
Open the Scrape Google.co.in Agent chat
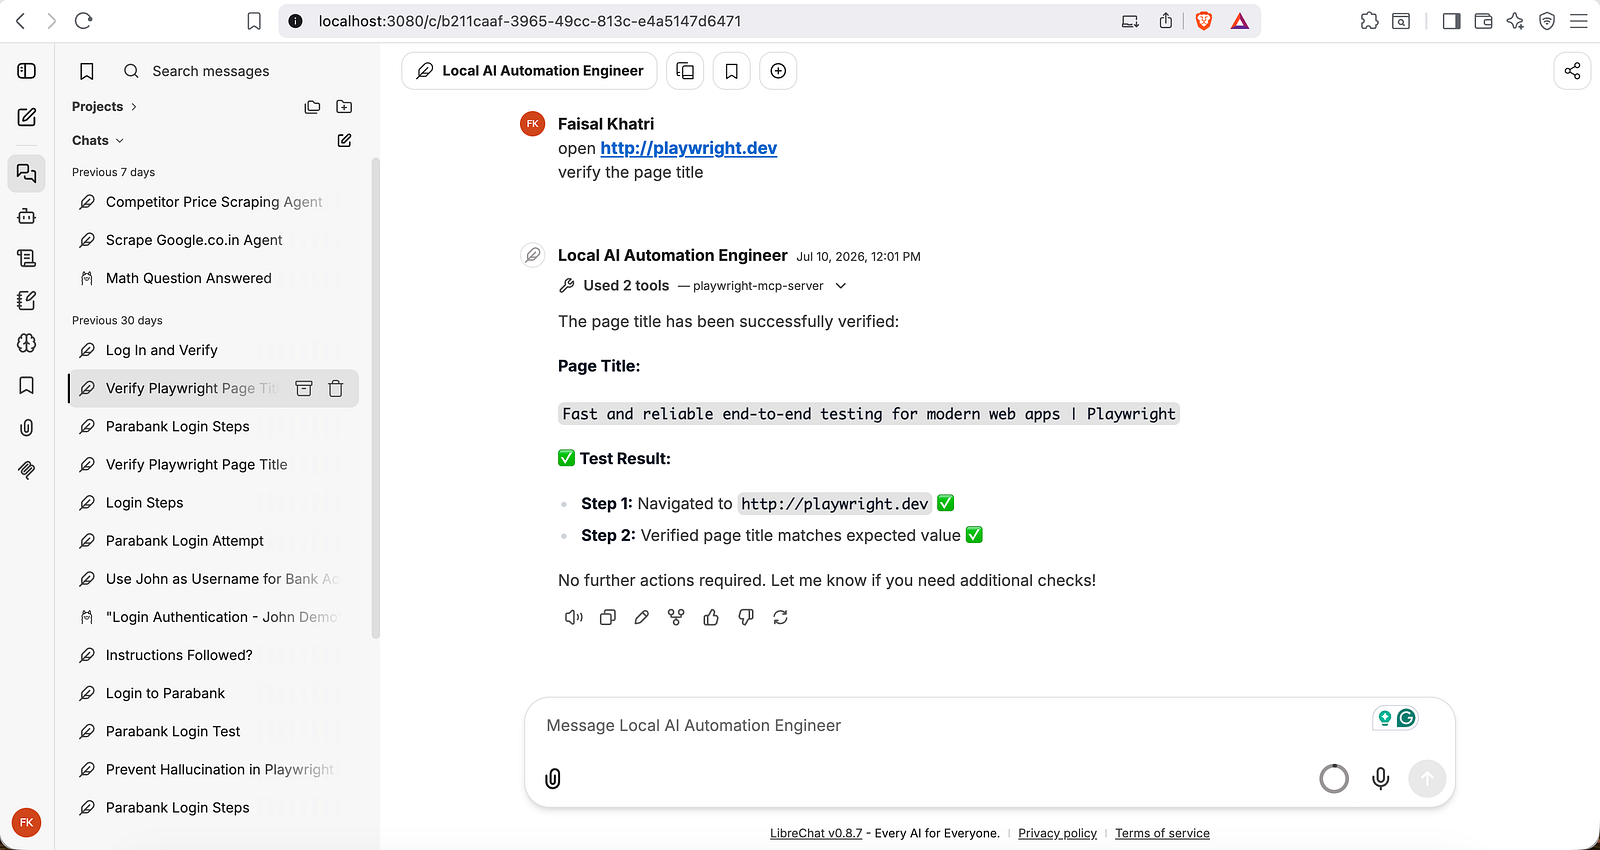(x=214, y=240)
